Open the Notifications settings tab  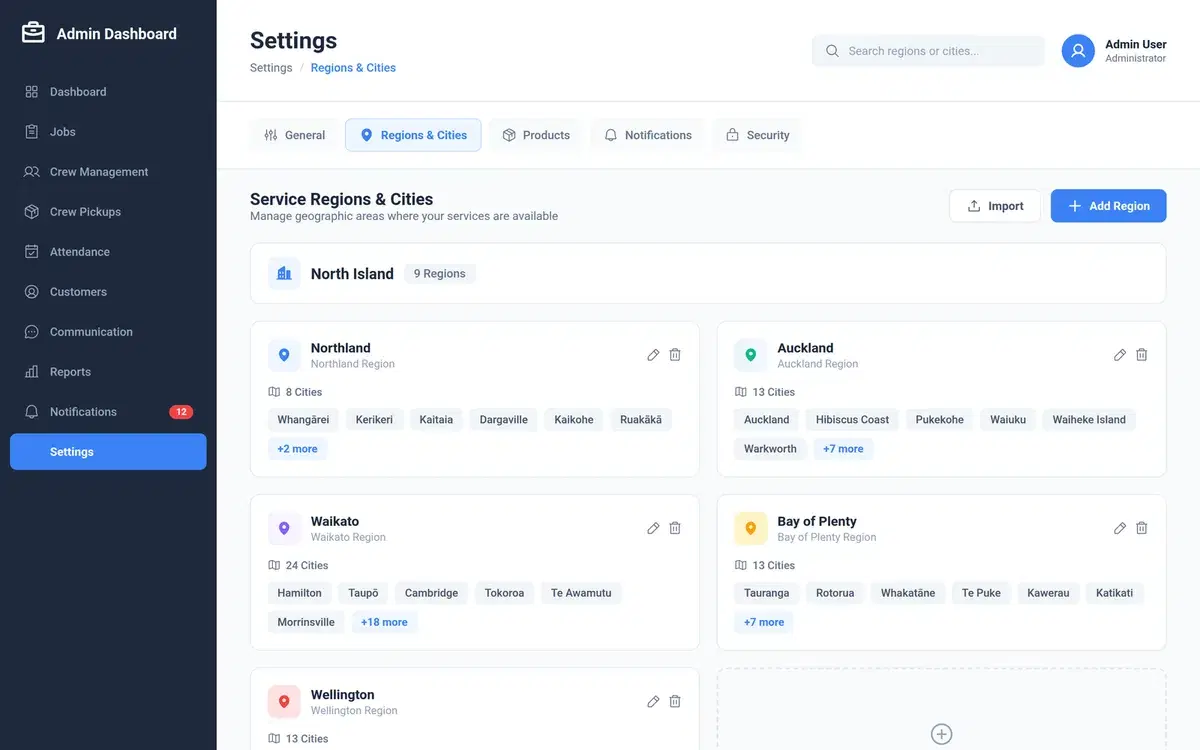pos(648,135)
